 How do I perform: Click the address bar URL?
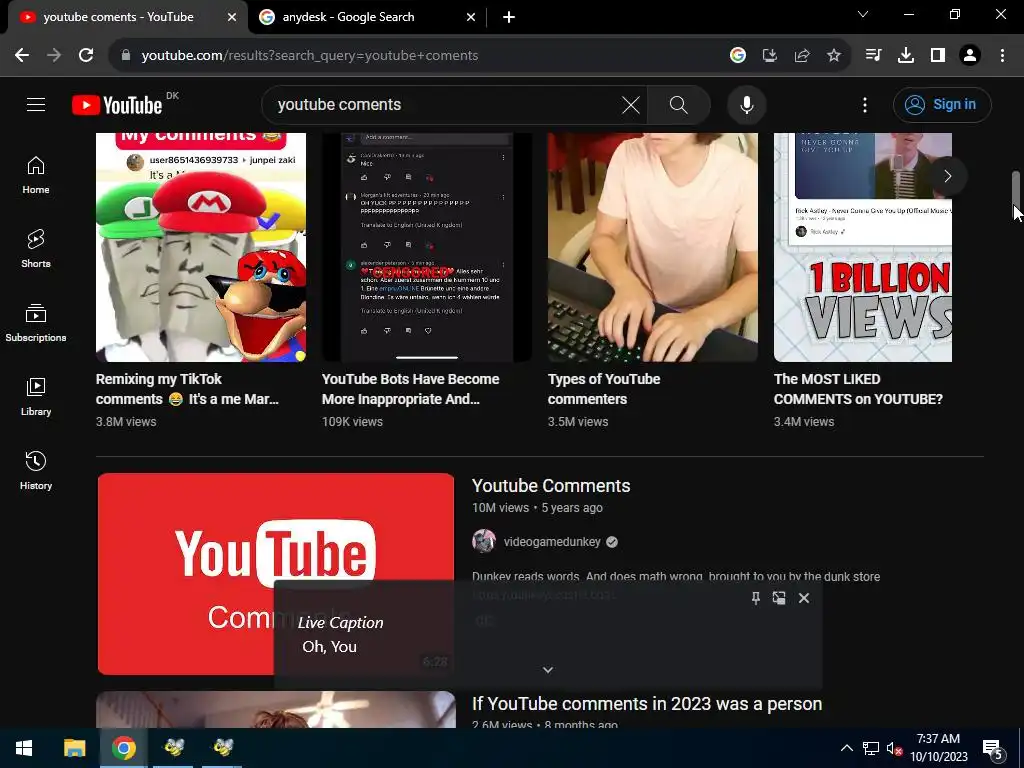click(310, 56)
